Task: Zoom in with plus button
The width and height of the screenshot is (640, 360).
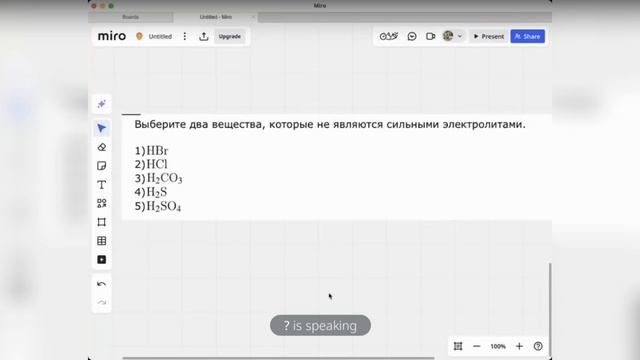Action: pos(519,346)
